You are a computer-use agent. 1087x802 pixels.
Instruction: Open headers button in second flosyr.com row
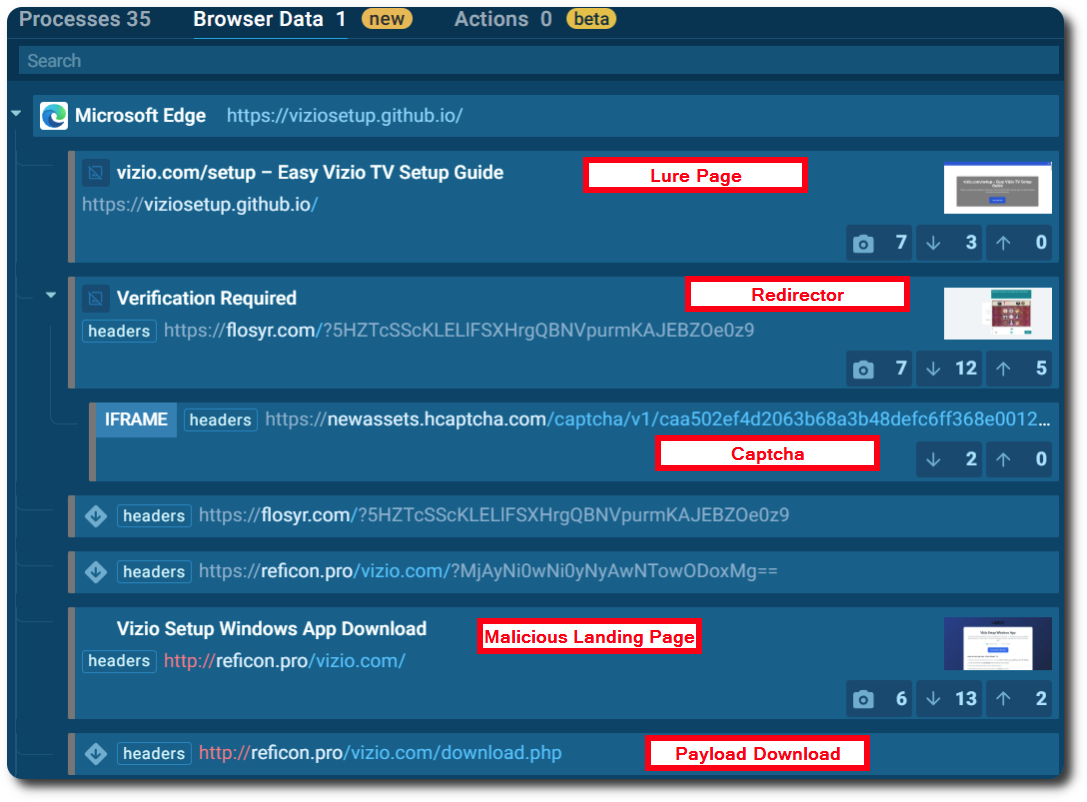coord(154,516)
